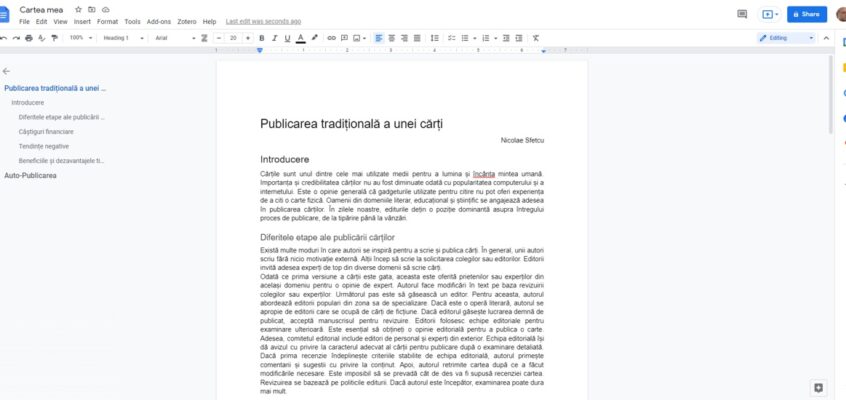This screenshot has height=400, width=846.
Task: Open the comment history
Action: (x=742, y=14)
